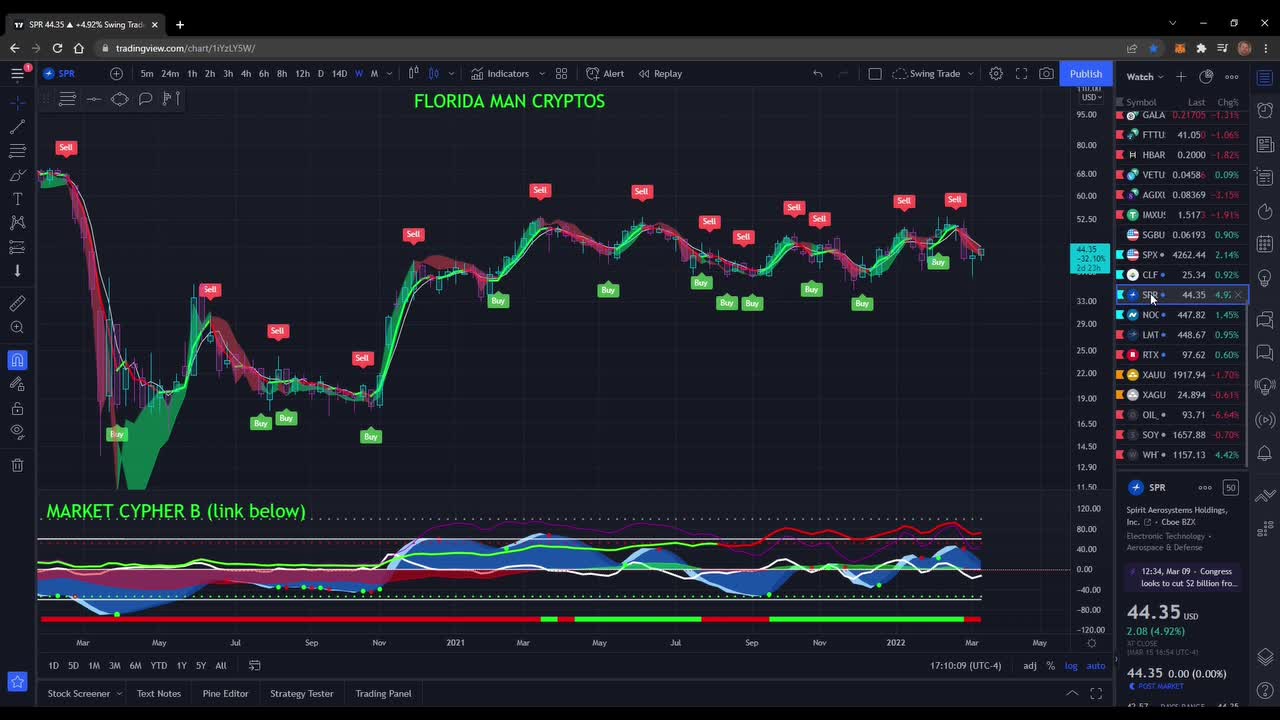Toggle magnet mode in left toolbar

point(17,360)
